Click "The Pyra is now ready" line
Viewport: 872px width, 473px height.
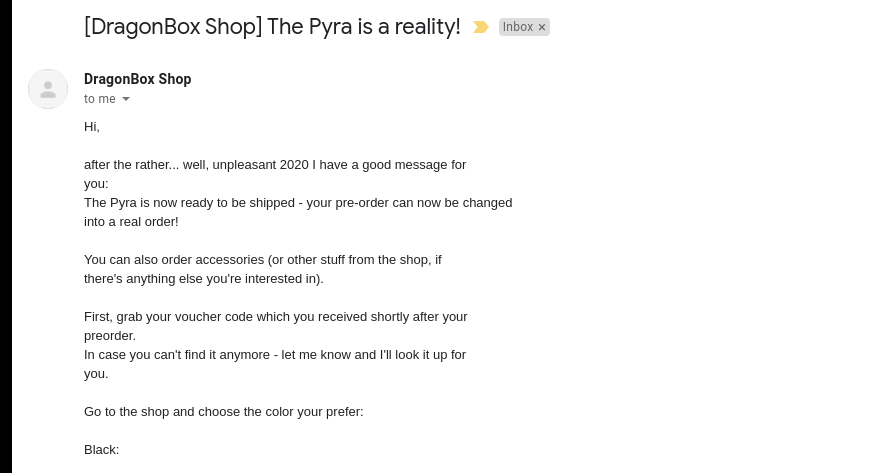(x=298, y=203)
